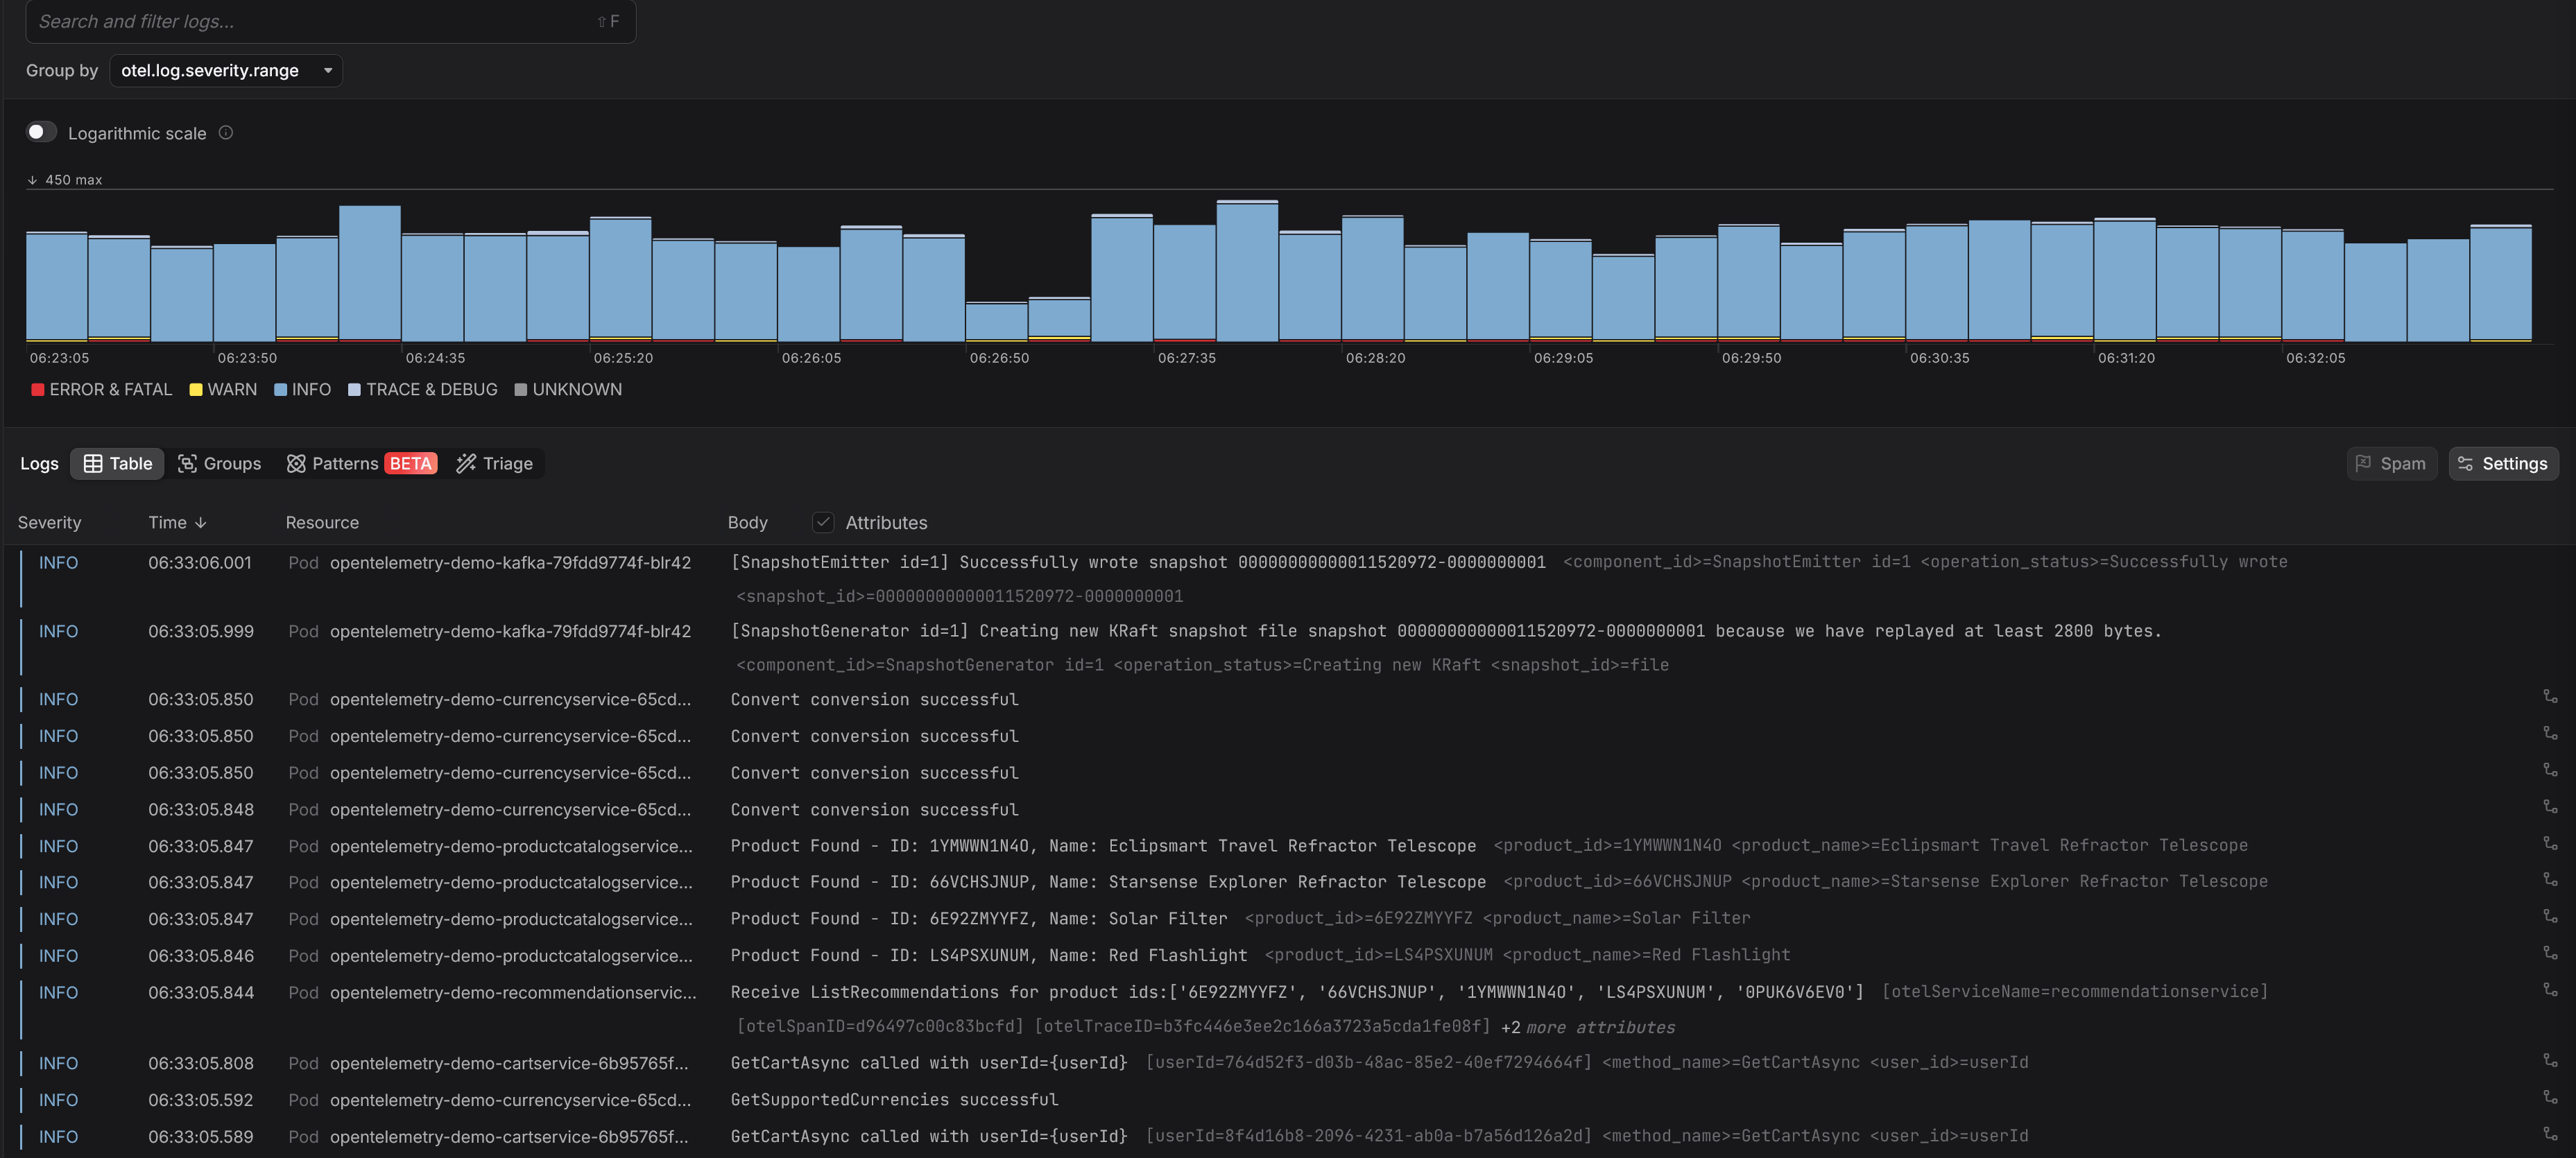Image resolution: width=2576 pixels, height=1158 pixels.
Task: Click the Spam button
Action: click(x=2391, y=464)
